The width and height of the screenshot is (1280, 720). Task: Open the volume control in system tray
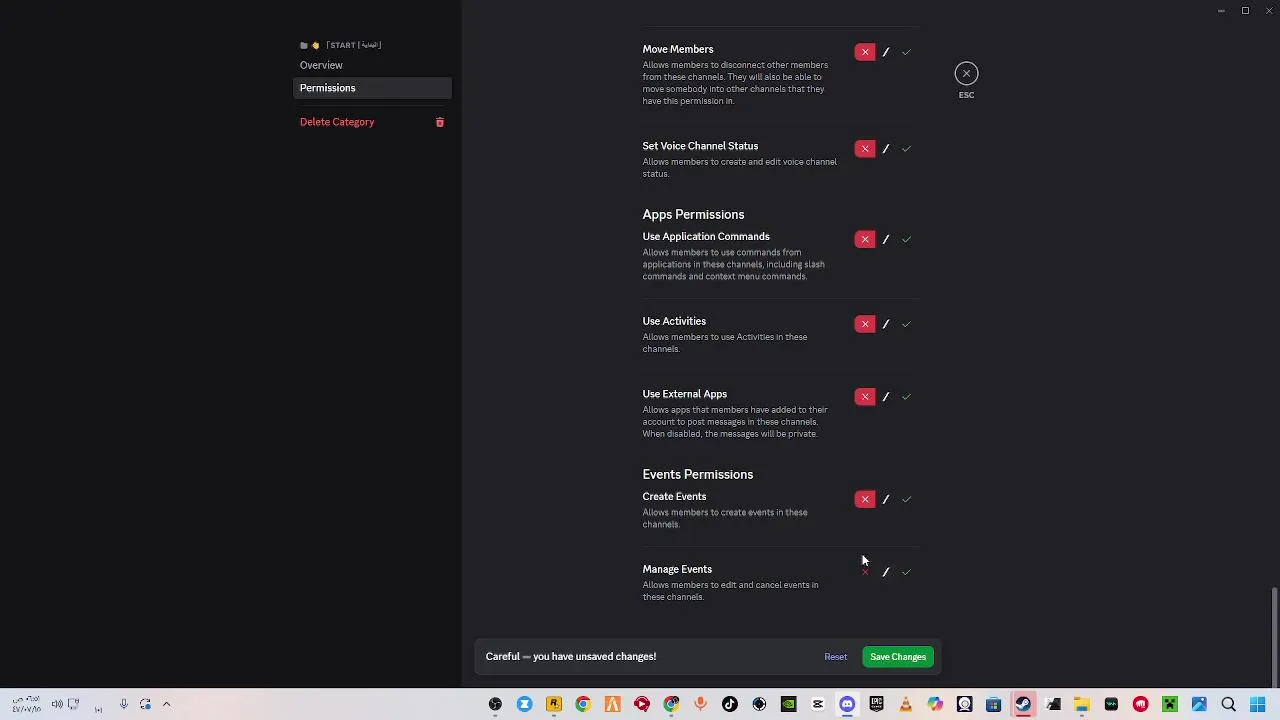click(57, 704)
